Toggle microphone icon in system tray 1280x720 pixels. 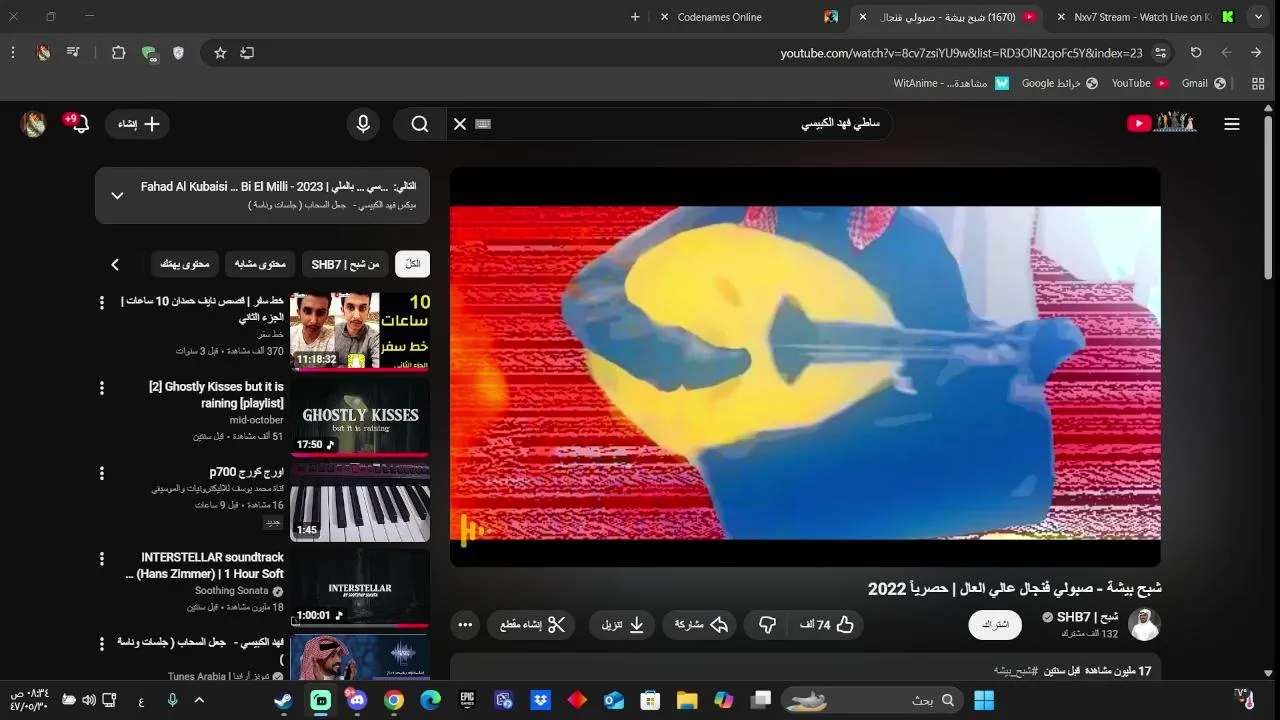pyautogui.click(x=172, y=700)
